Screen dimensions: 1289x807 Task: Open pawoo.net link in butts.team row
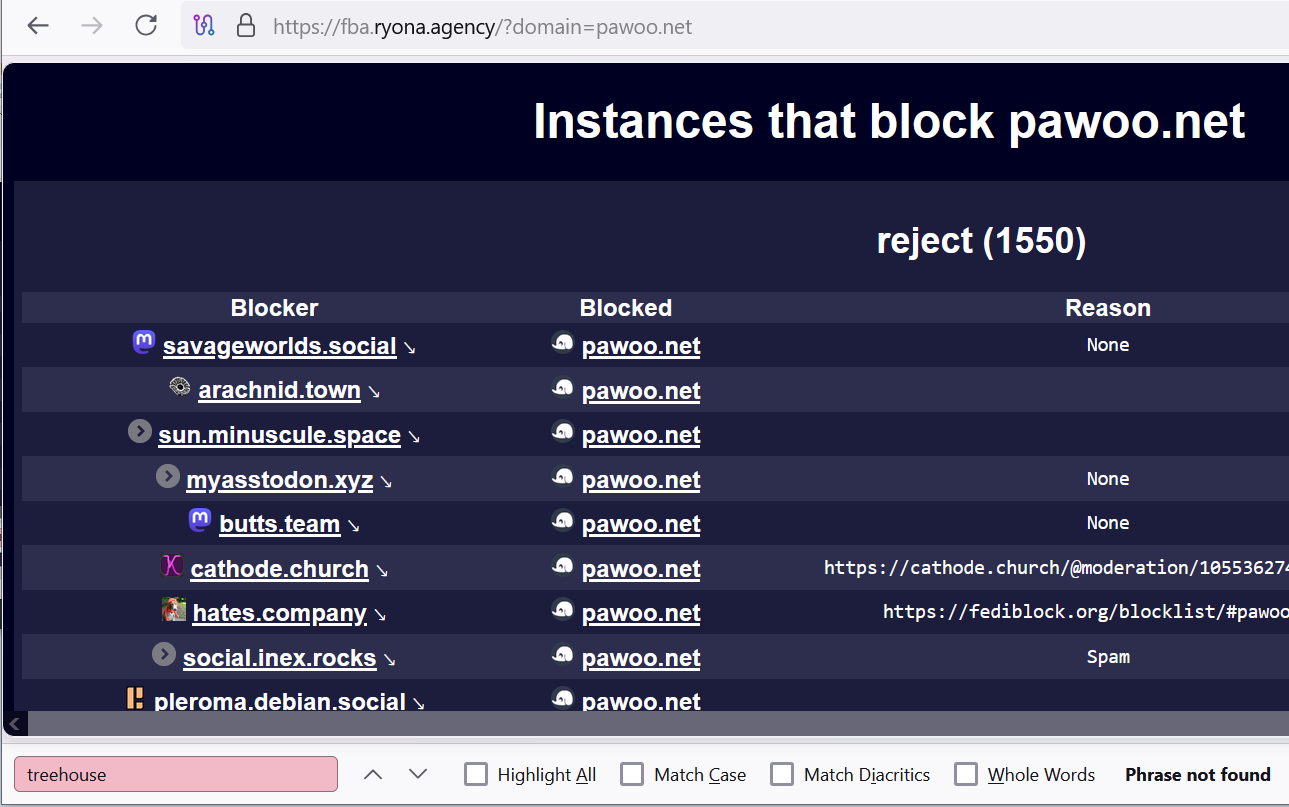641,524
